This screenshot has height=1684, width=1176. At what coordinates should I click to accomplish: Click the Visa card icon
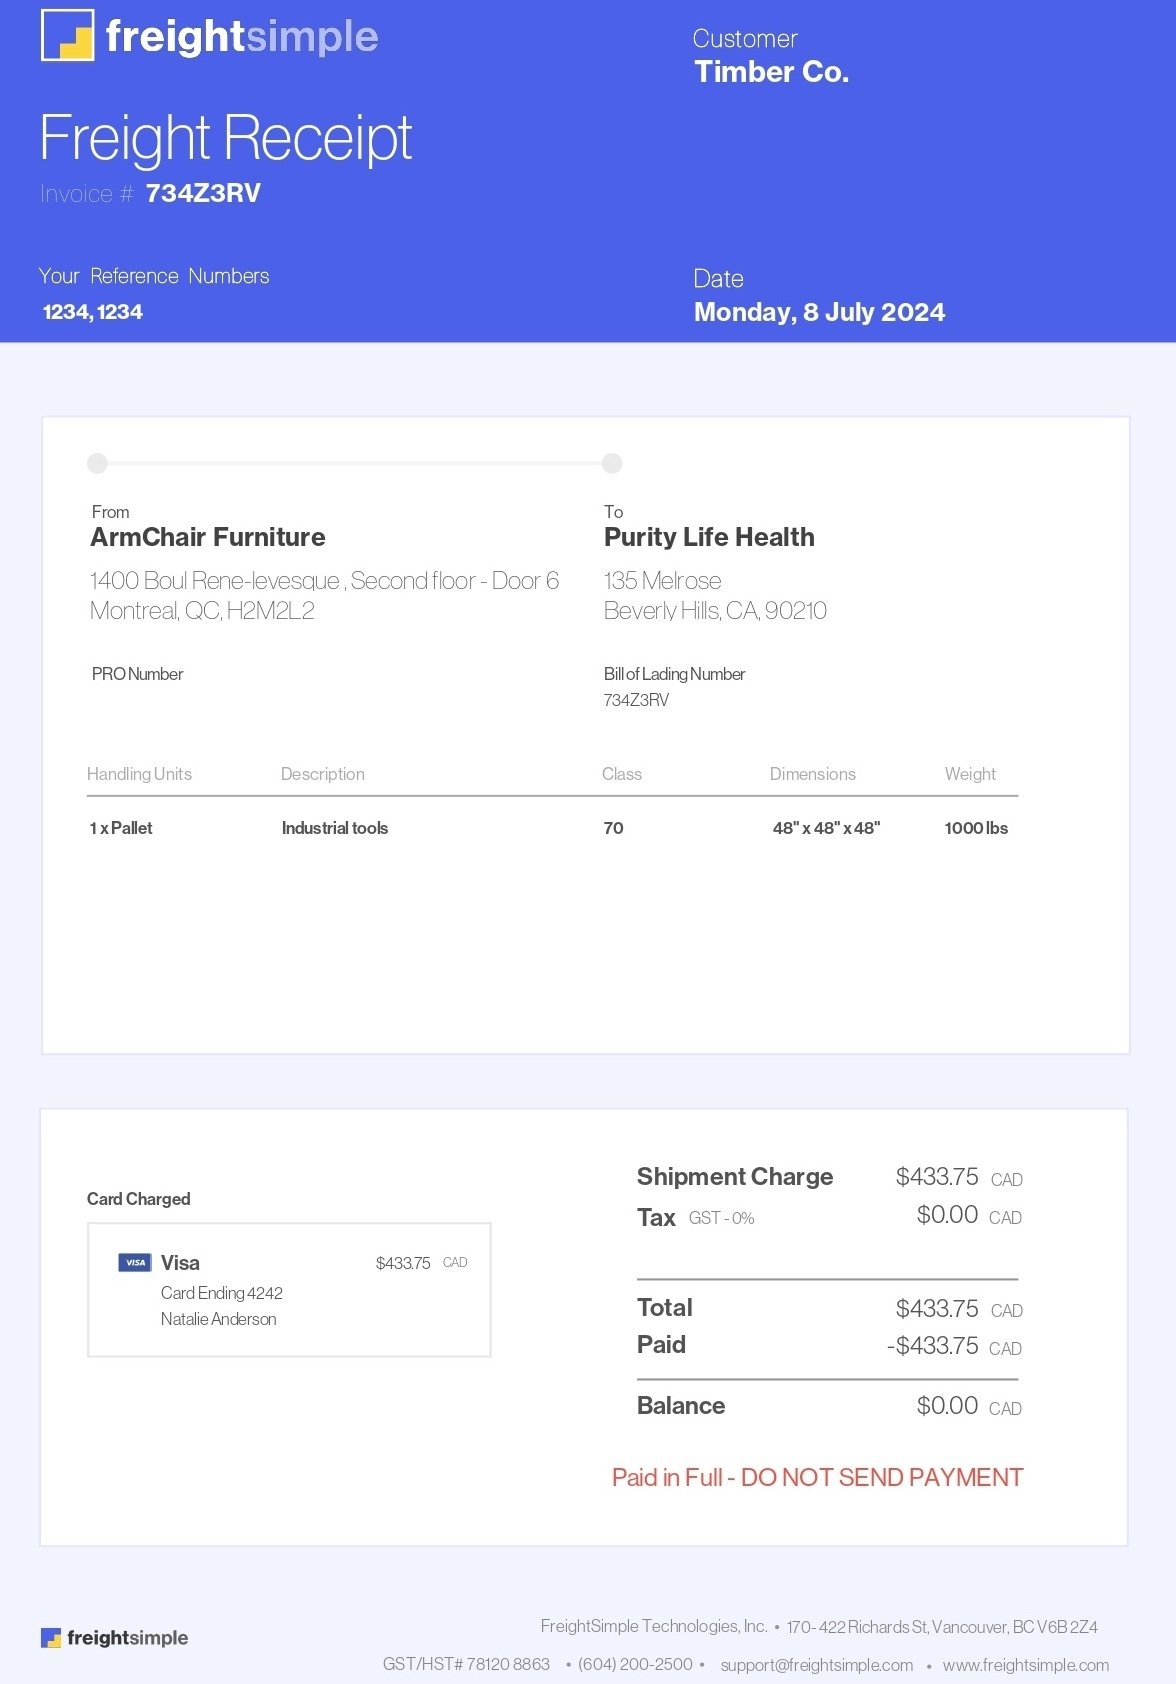coord(134,1262)
